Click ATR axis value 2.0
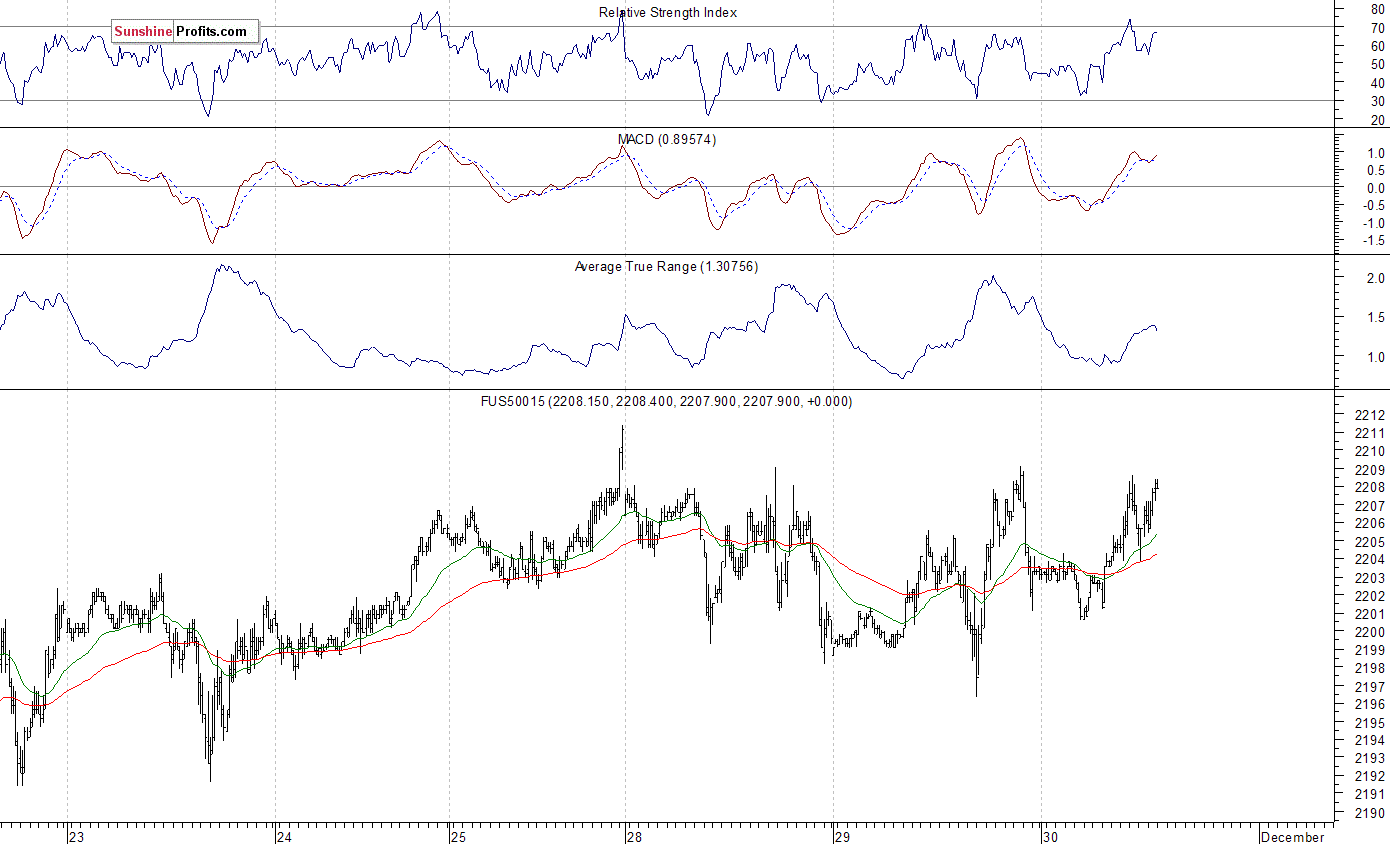Image resolution: width=1390 pixels, height=844 pixels. click(1375, 278)
